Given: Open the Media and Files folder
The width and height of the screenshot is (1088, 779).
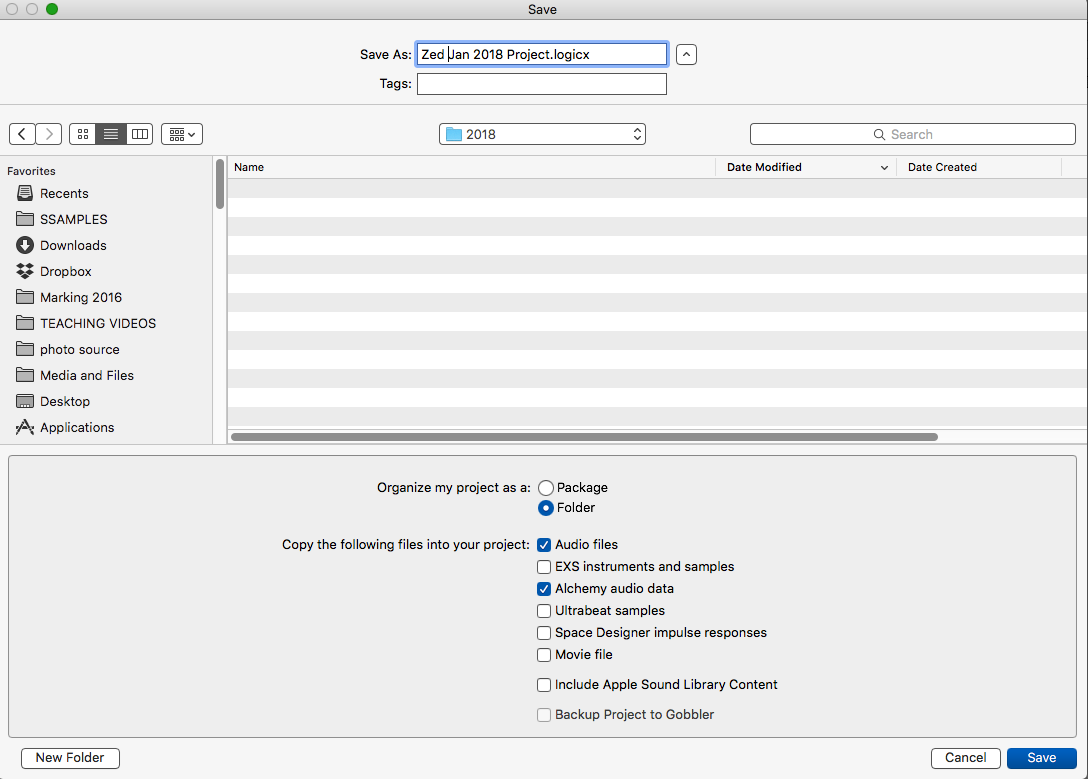Looking at the screenshot, I should [x=75, y=375].
